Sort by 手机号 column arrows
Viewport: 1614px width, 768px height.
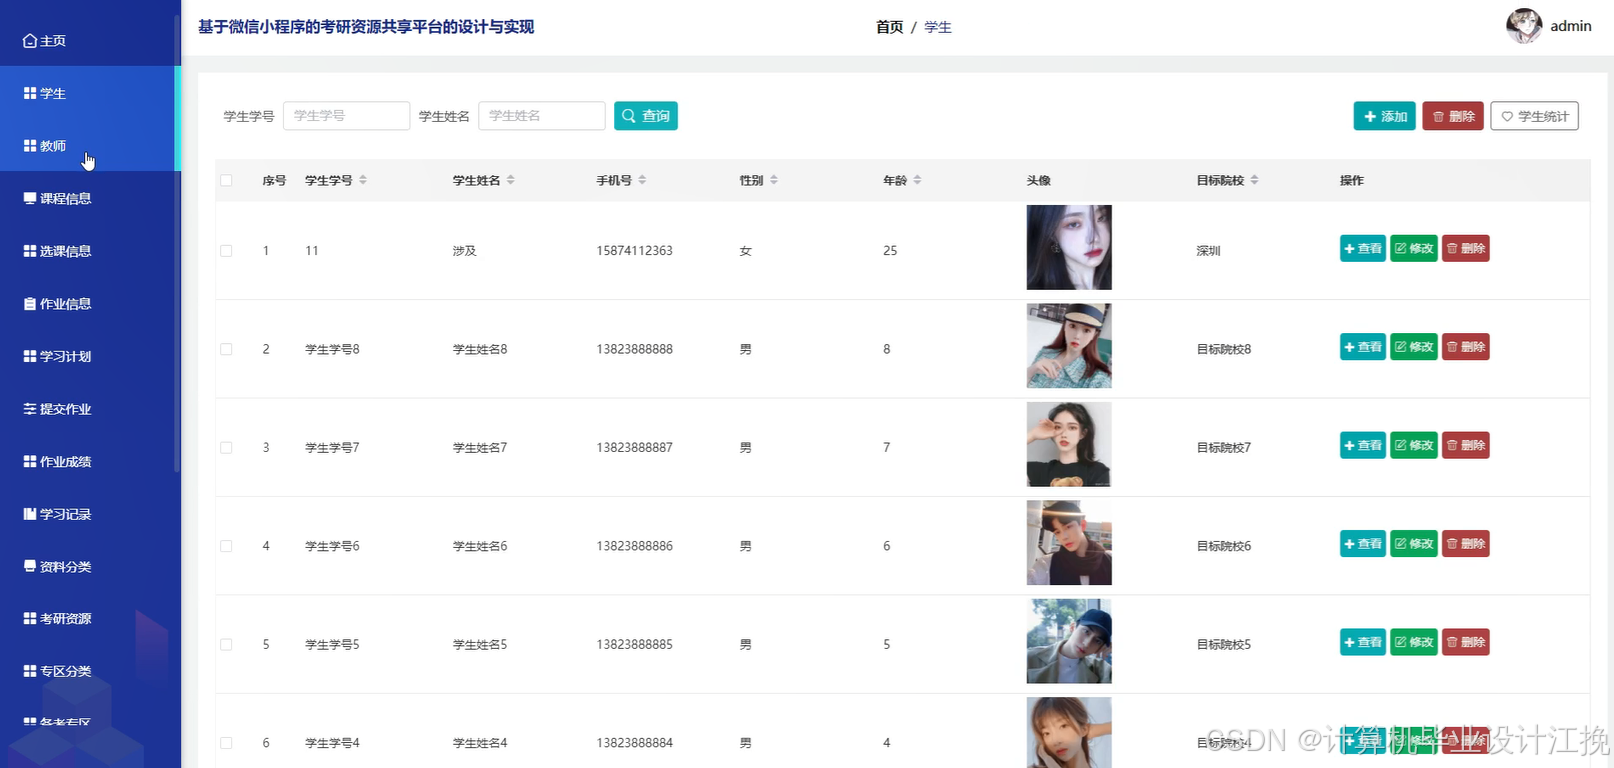(642, 180)
